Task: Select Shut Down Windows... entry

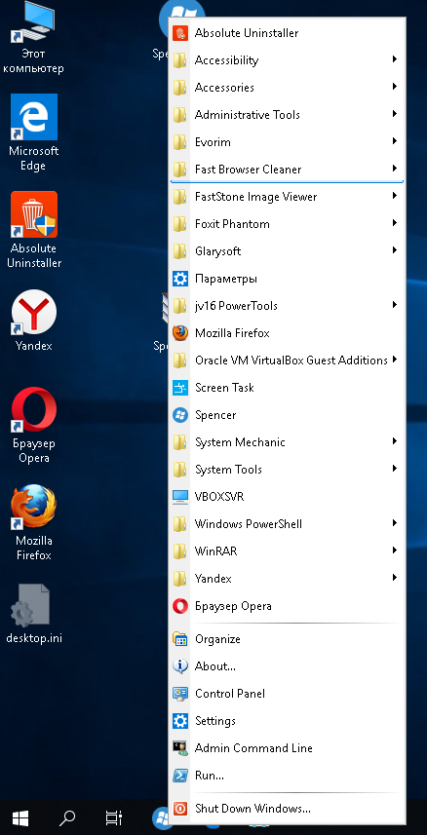Action: 286,808
